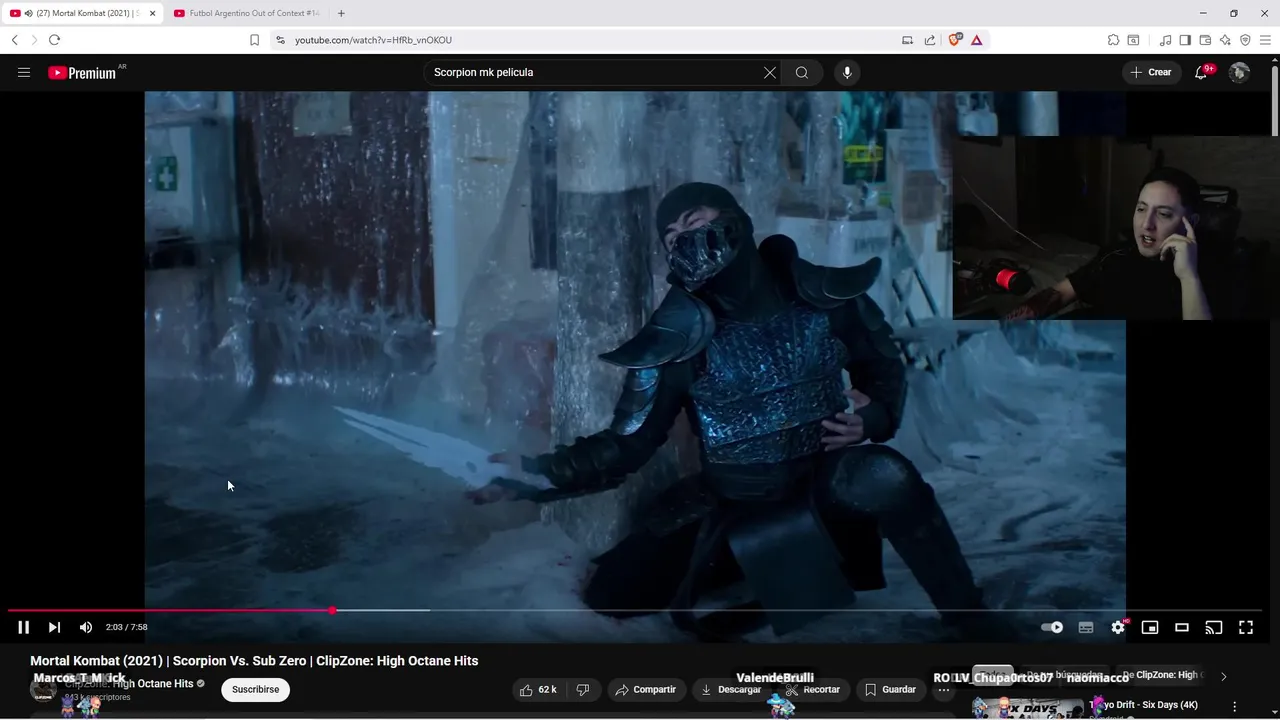This screenshot has width=1280, height=720.
Task: Dislike the video
Action: [583, 689]
